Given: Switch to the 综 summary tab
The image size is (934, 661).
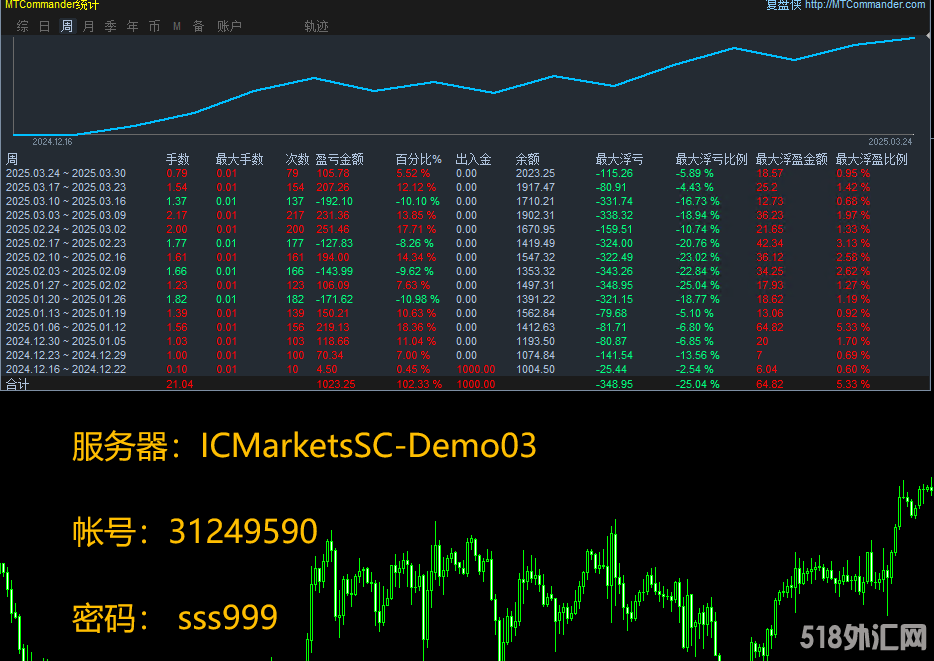Looking at the screenshot, I should pos(23,26).
